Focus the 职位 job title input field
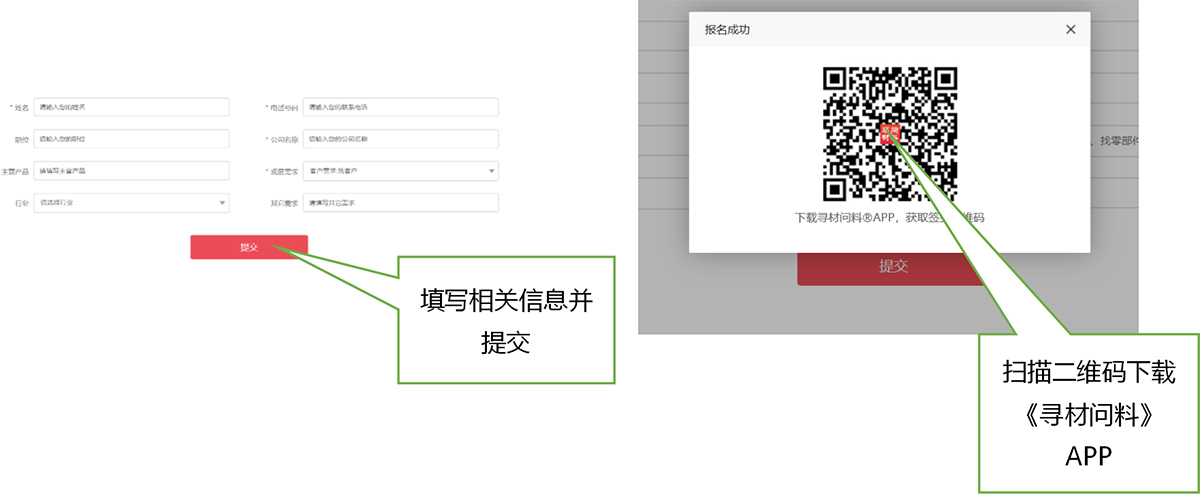The image size is (1200, 494). (x=131, y=139)
